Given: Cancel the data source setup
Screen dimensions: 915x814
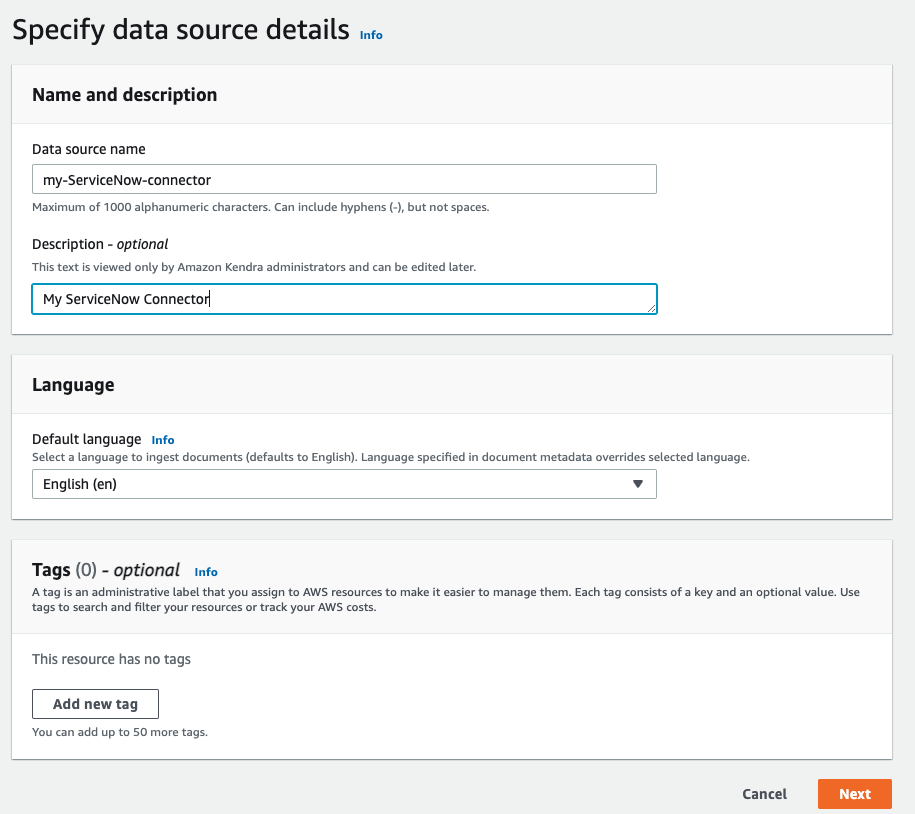Looking at the screenshot, I should click(764, 794).
